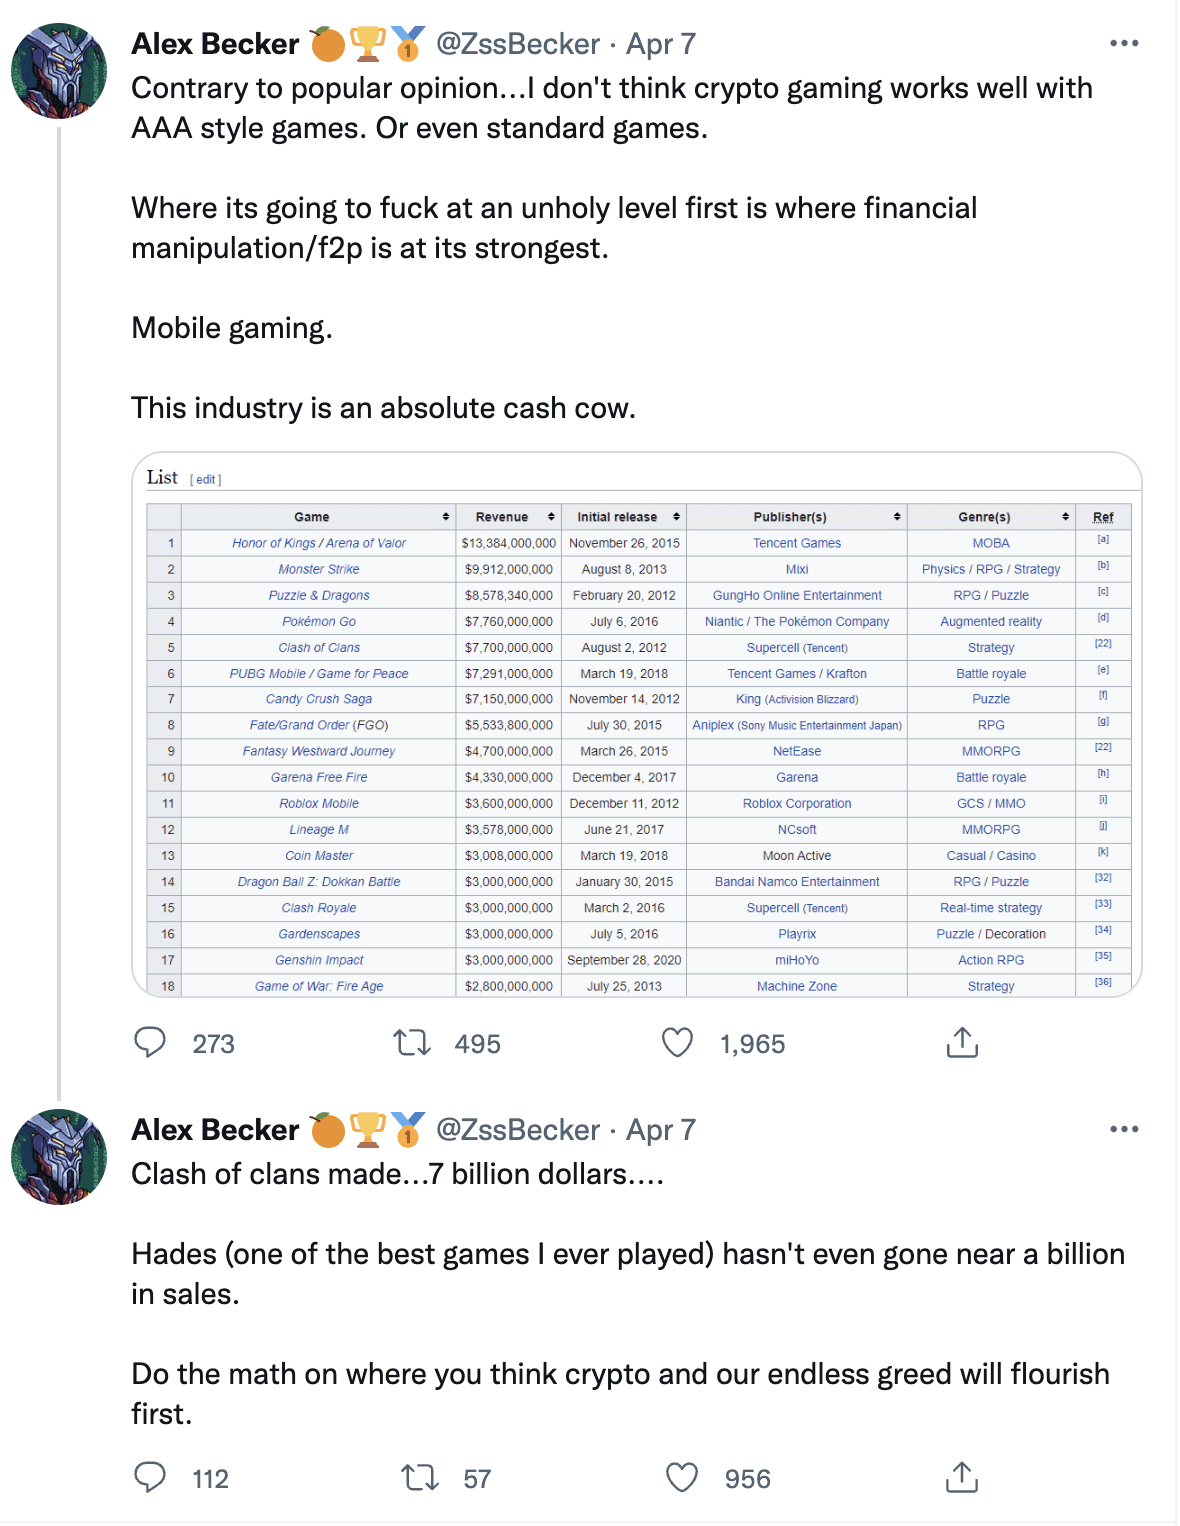Reply to the Clash of Clans tweet
Viewport: 1180px width, 1526px height.
[150, 1477]
